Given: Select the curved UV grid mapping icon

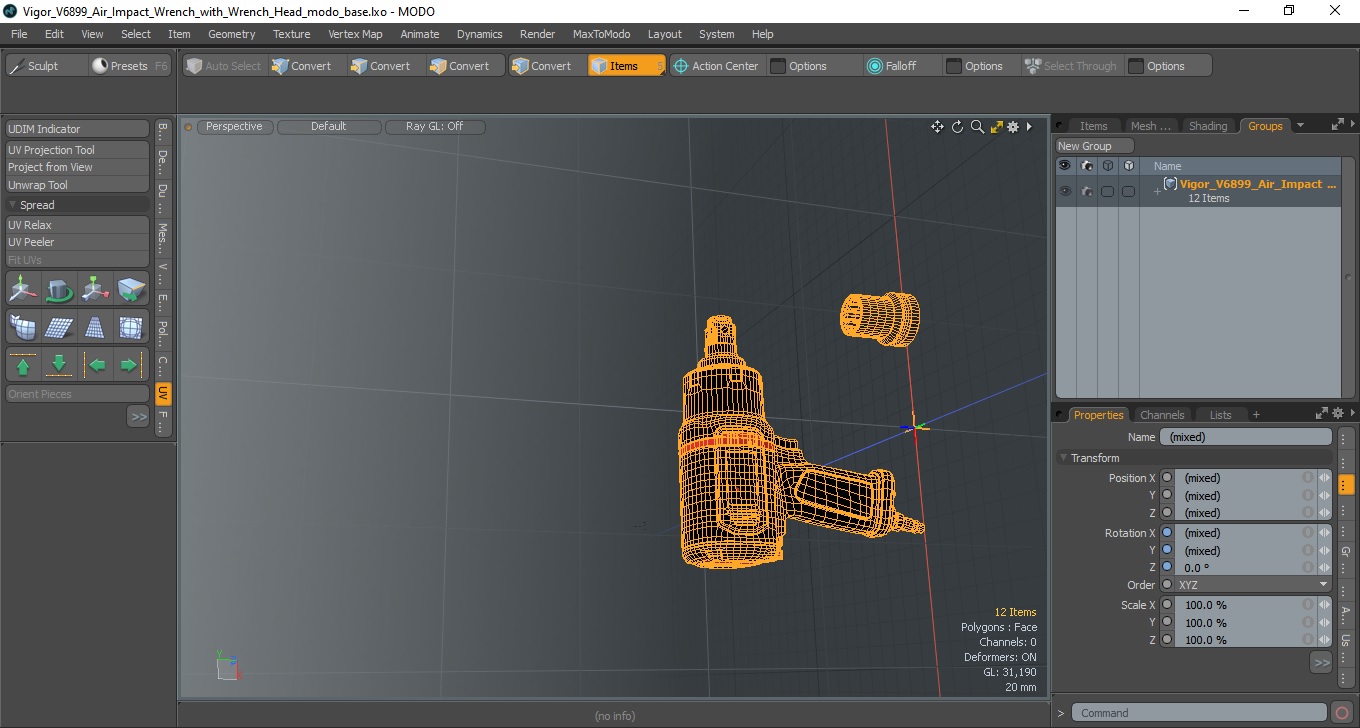Looking at the screenshot, I should 23,327.
